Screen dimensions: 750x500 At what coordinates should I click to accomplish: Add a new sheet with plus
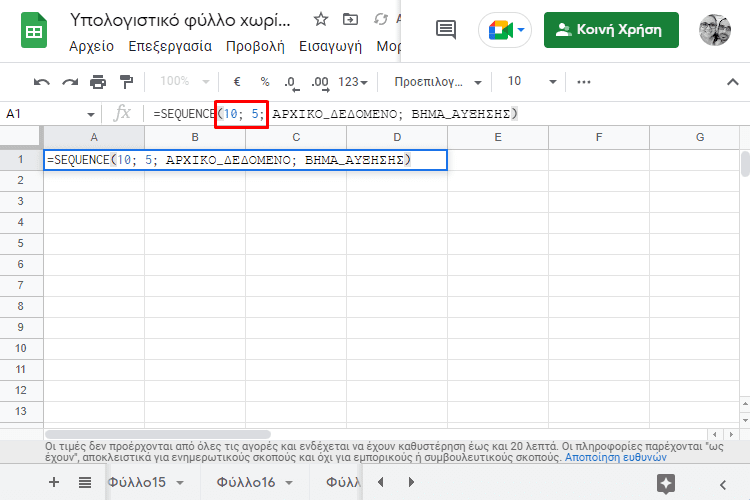pos(54,482)
